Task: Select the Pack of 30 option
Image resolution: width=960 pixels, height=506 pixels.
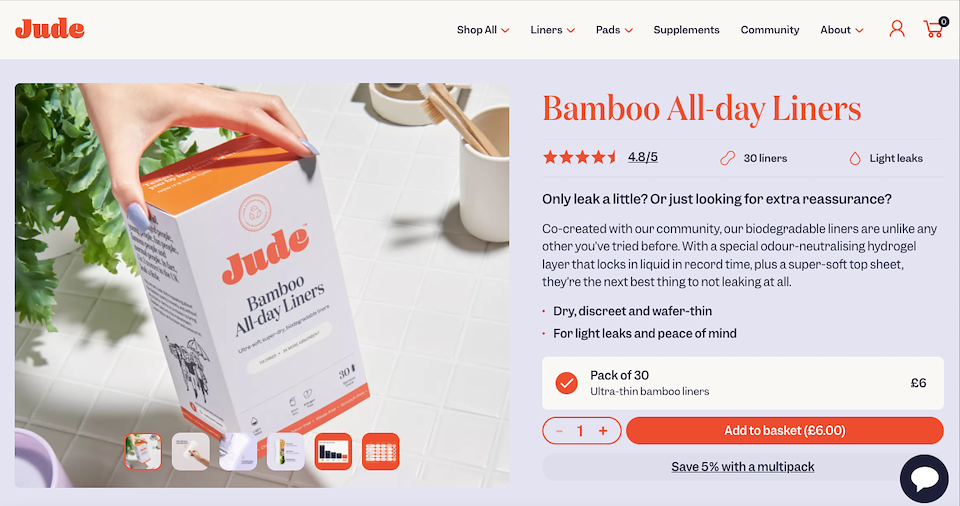Action: pos(743,383)
